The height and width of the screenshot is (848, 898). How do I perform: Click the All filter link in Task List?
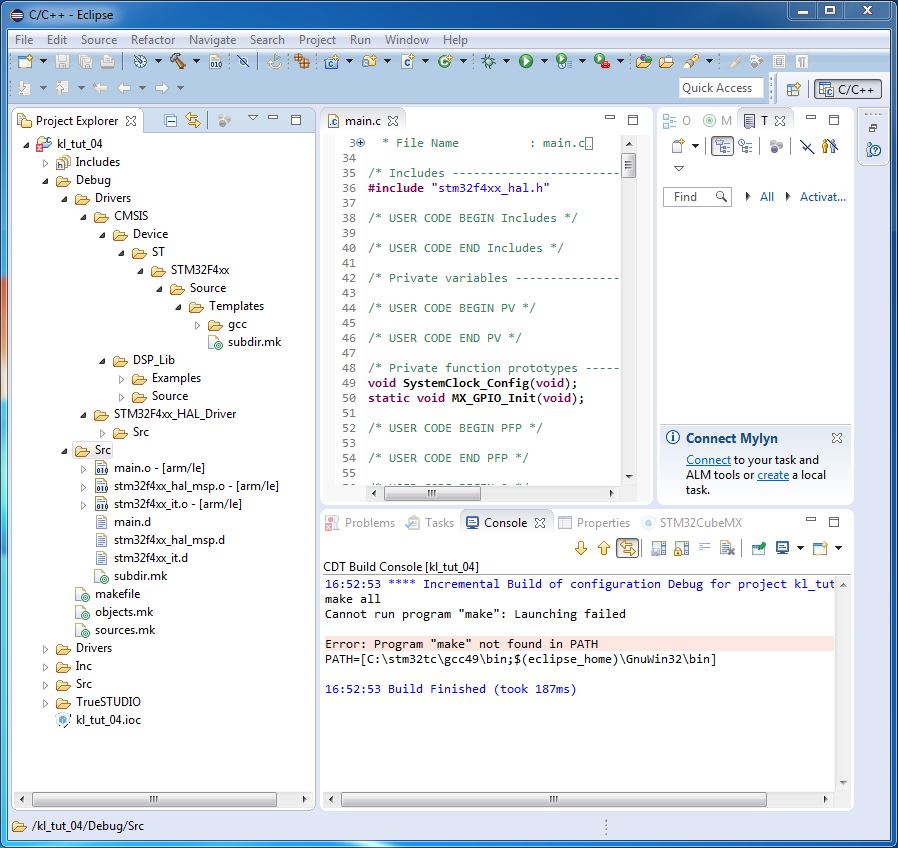767,196
